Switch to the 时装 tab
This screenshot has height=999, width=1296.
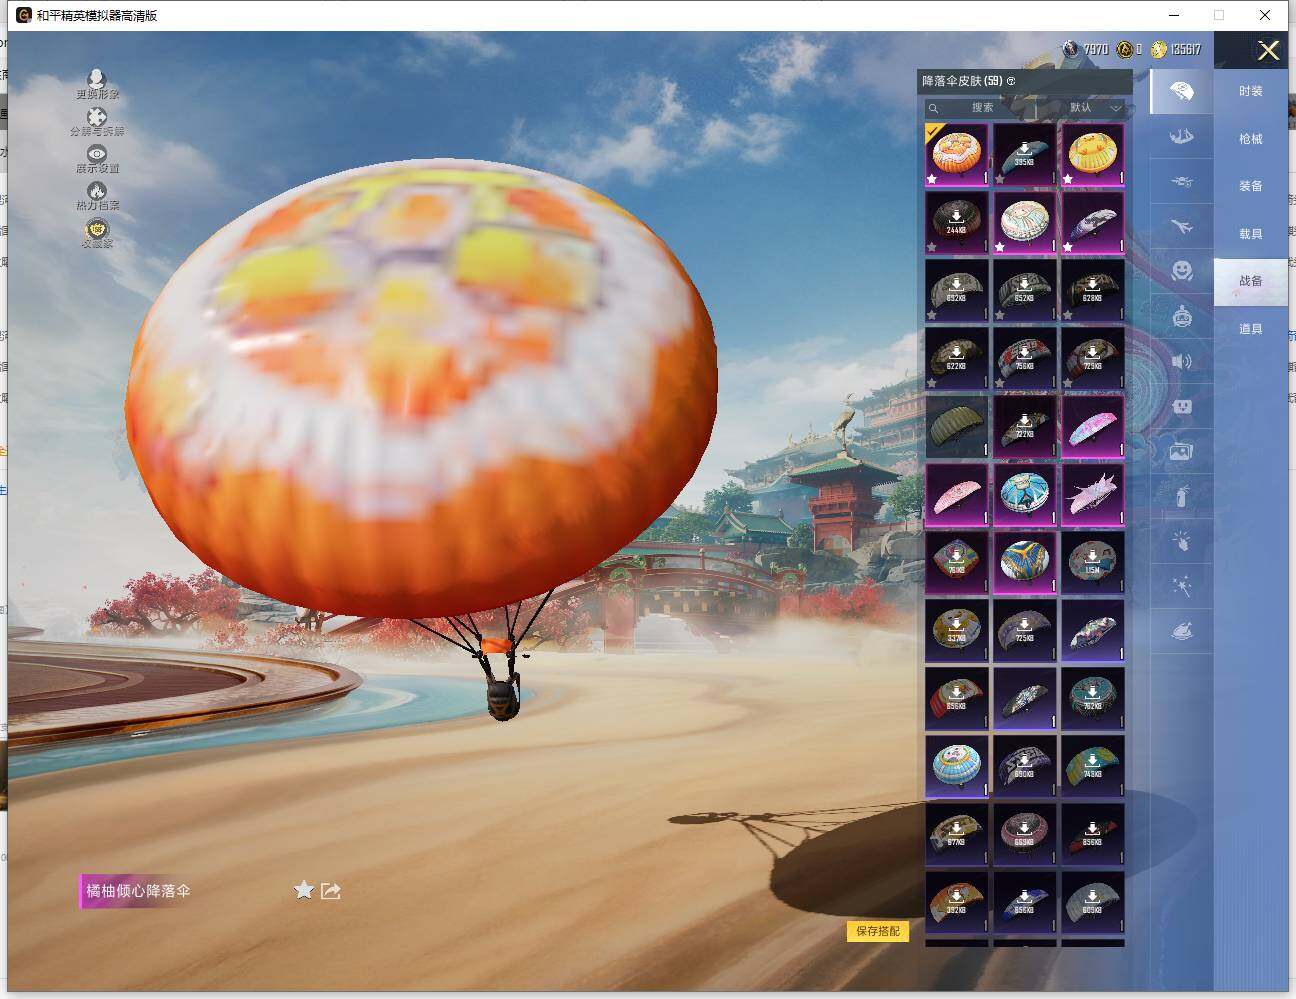tap(1250, 91)
